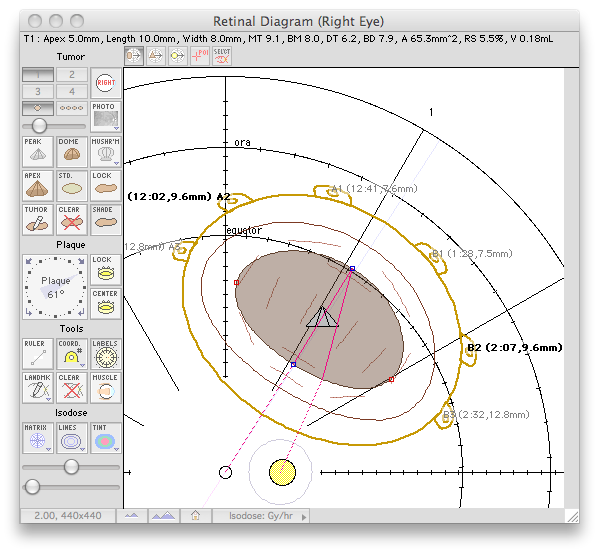Click the STD. tumor base button
This screenshot has height=553, width=599.
72,186
